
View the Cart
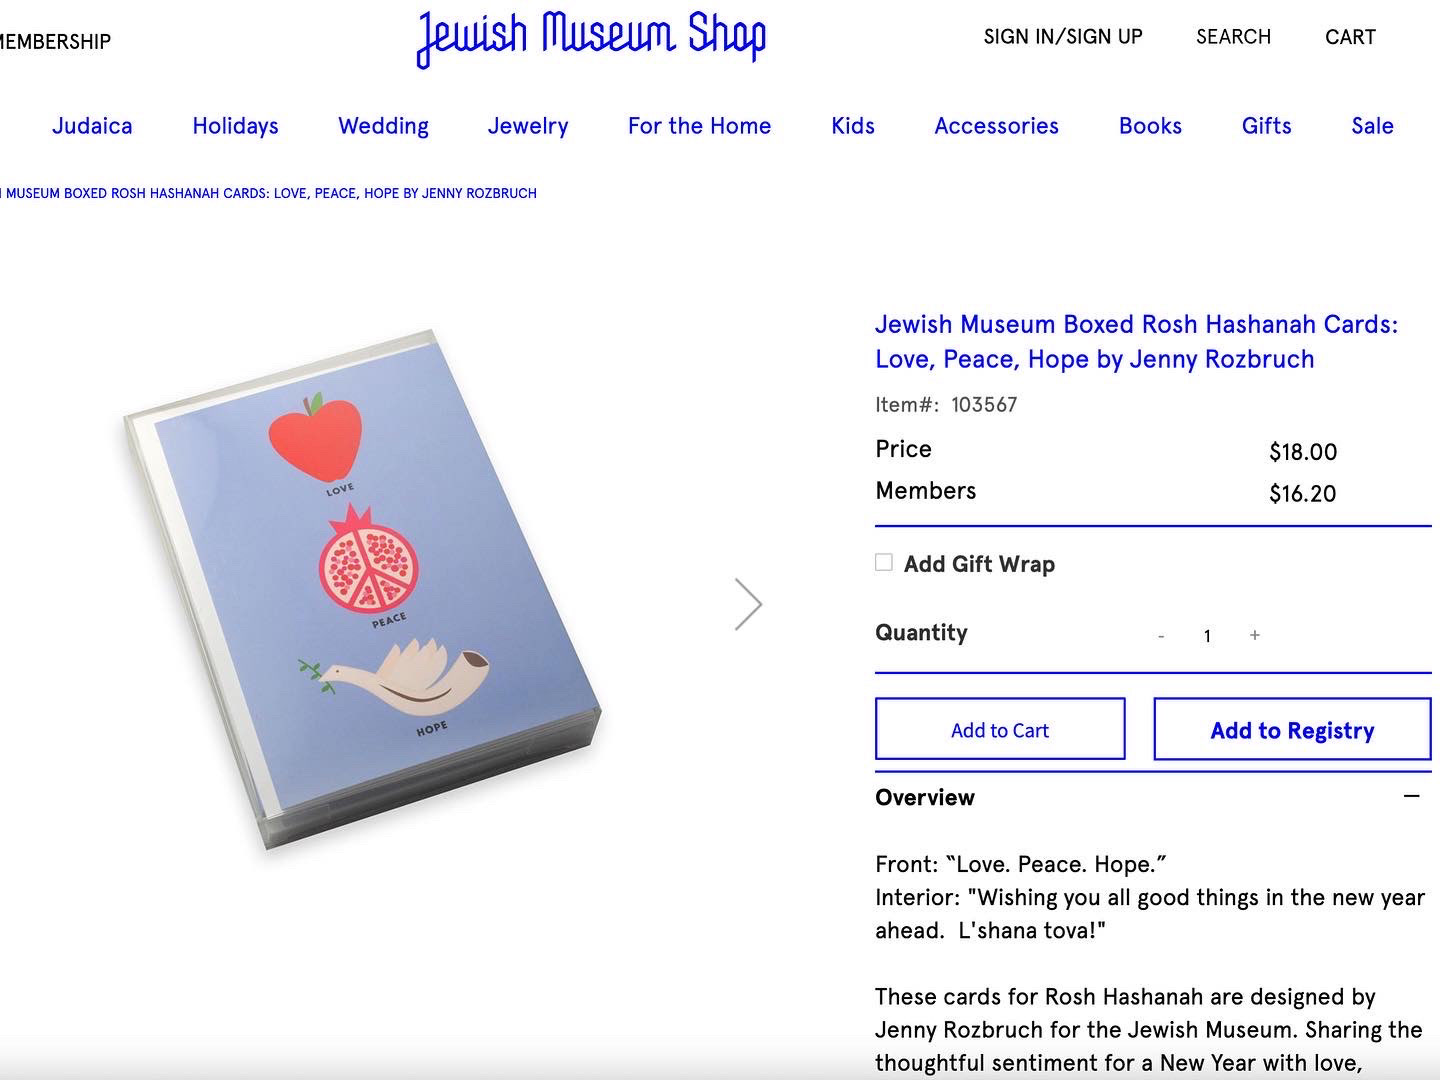pyautogui.click(x=1350, y=37)
